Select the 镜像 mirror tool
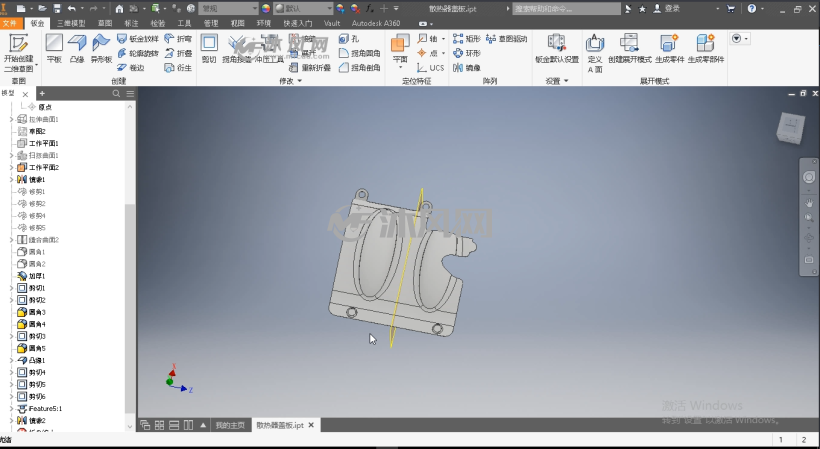This screenshot has height=449, width=820. pos(466,67)
